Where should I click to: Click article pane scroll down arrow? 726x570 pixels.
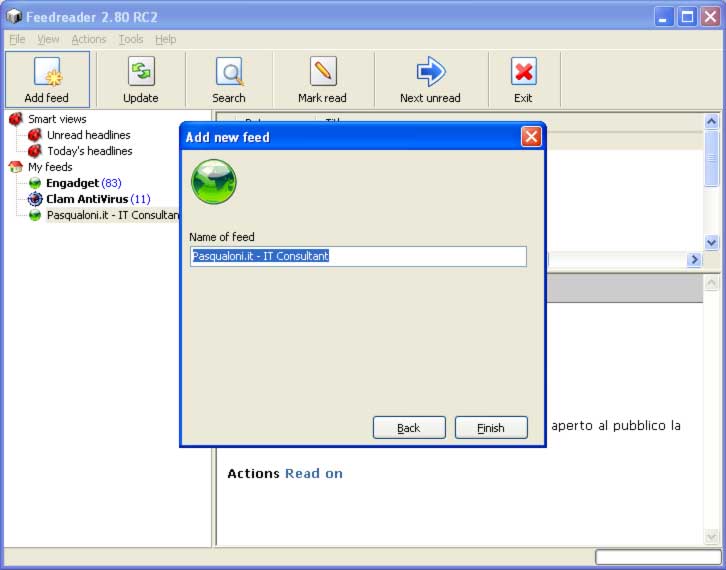pos(711,536)
